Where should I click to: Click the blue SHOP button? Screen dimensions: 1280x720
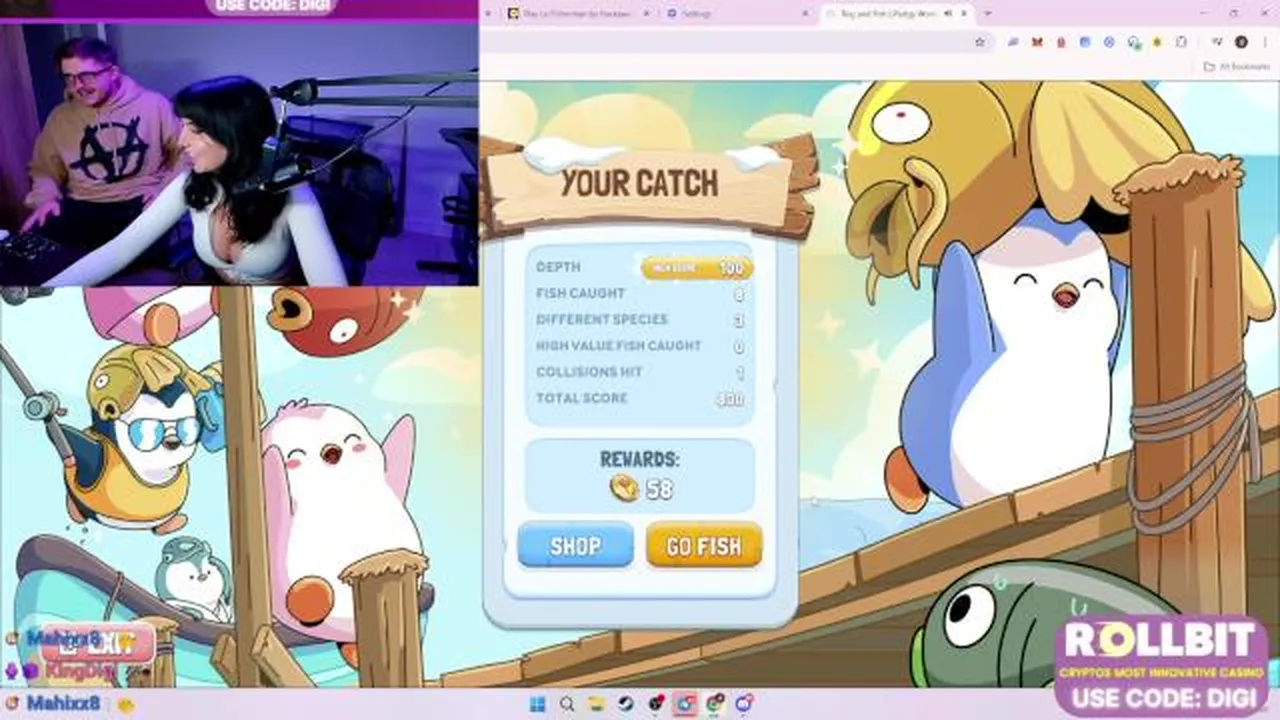click(575, 546)
